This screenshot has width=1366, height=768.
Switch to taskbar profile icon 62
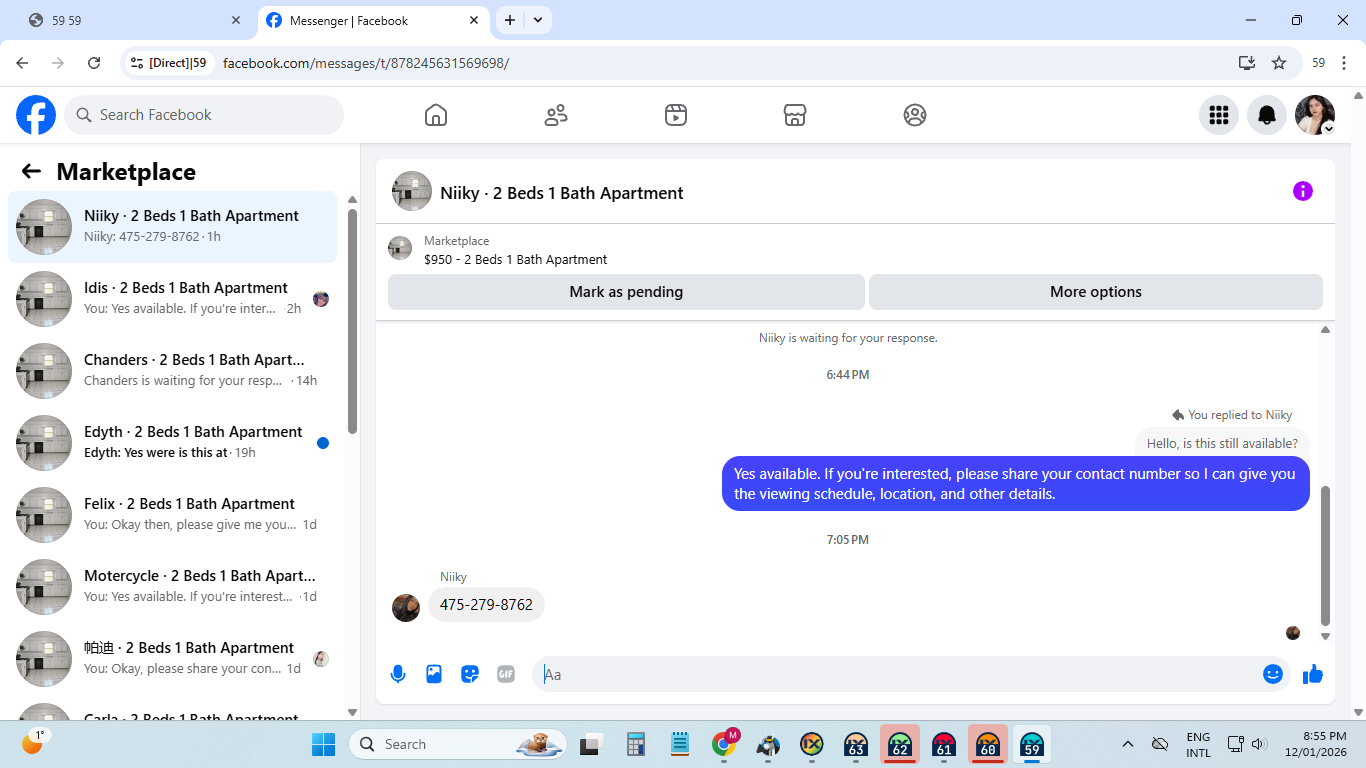click(900, 744)
